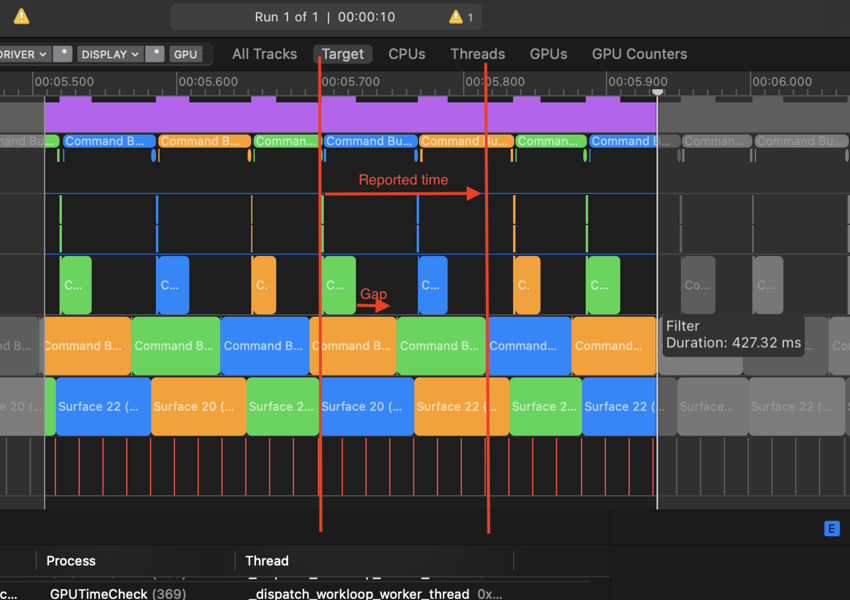Switch to the All Tracks tab
The width and height of the screenshot is (850, 600).
click(264, 54)
